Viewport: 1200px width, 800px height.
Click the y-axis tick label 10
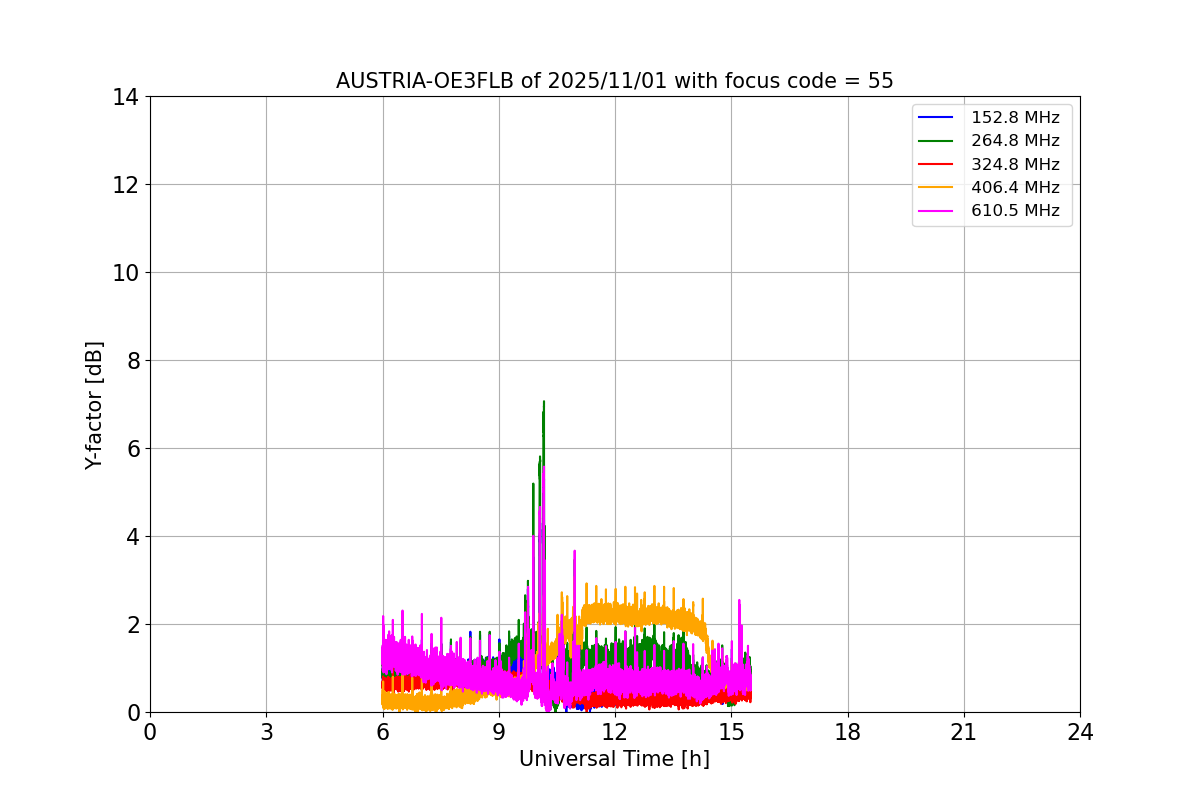pyautogui.click(x=125, y=273)
